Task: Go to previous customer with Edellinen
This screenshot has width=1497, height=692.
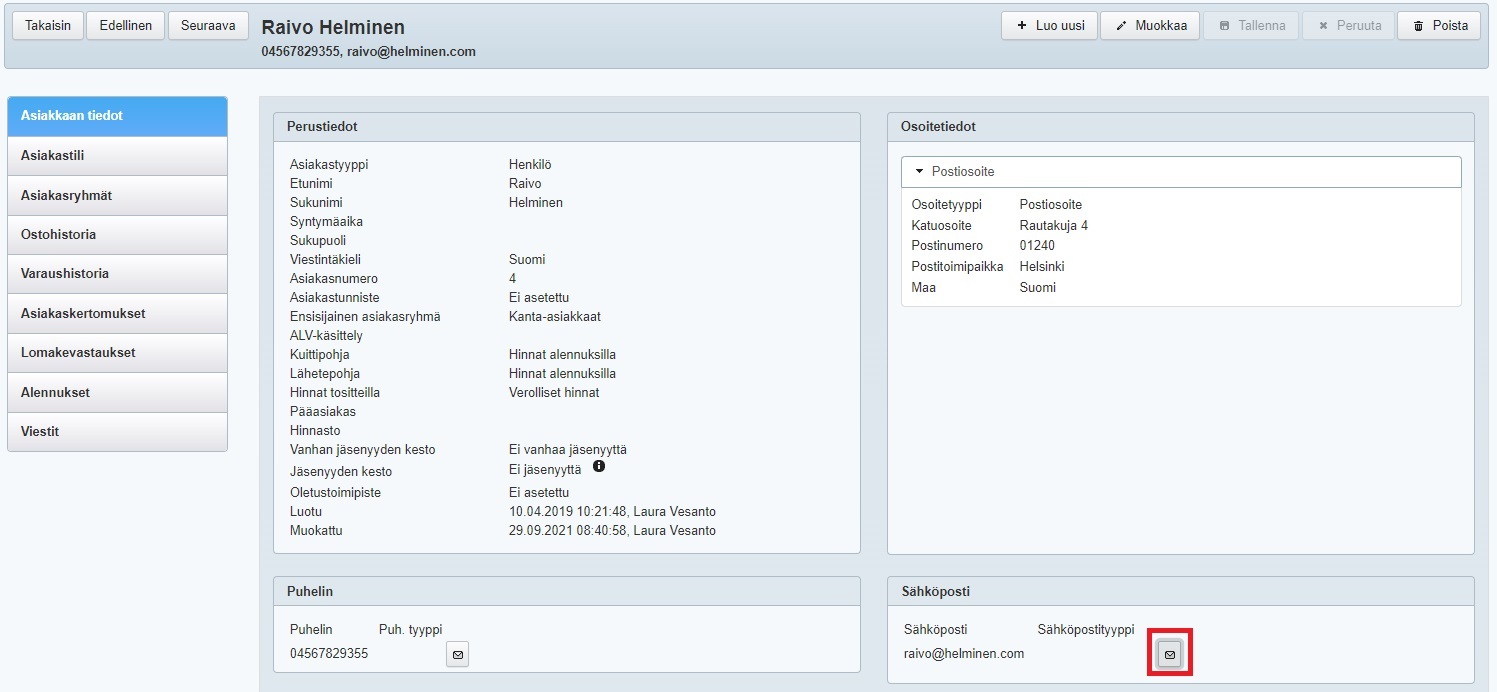Action: tap(126, 26)
